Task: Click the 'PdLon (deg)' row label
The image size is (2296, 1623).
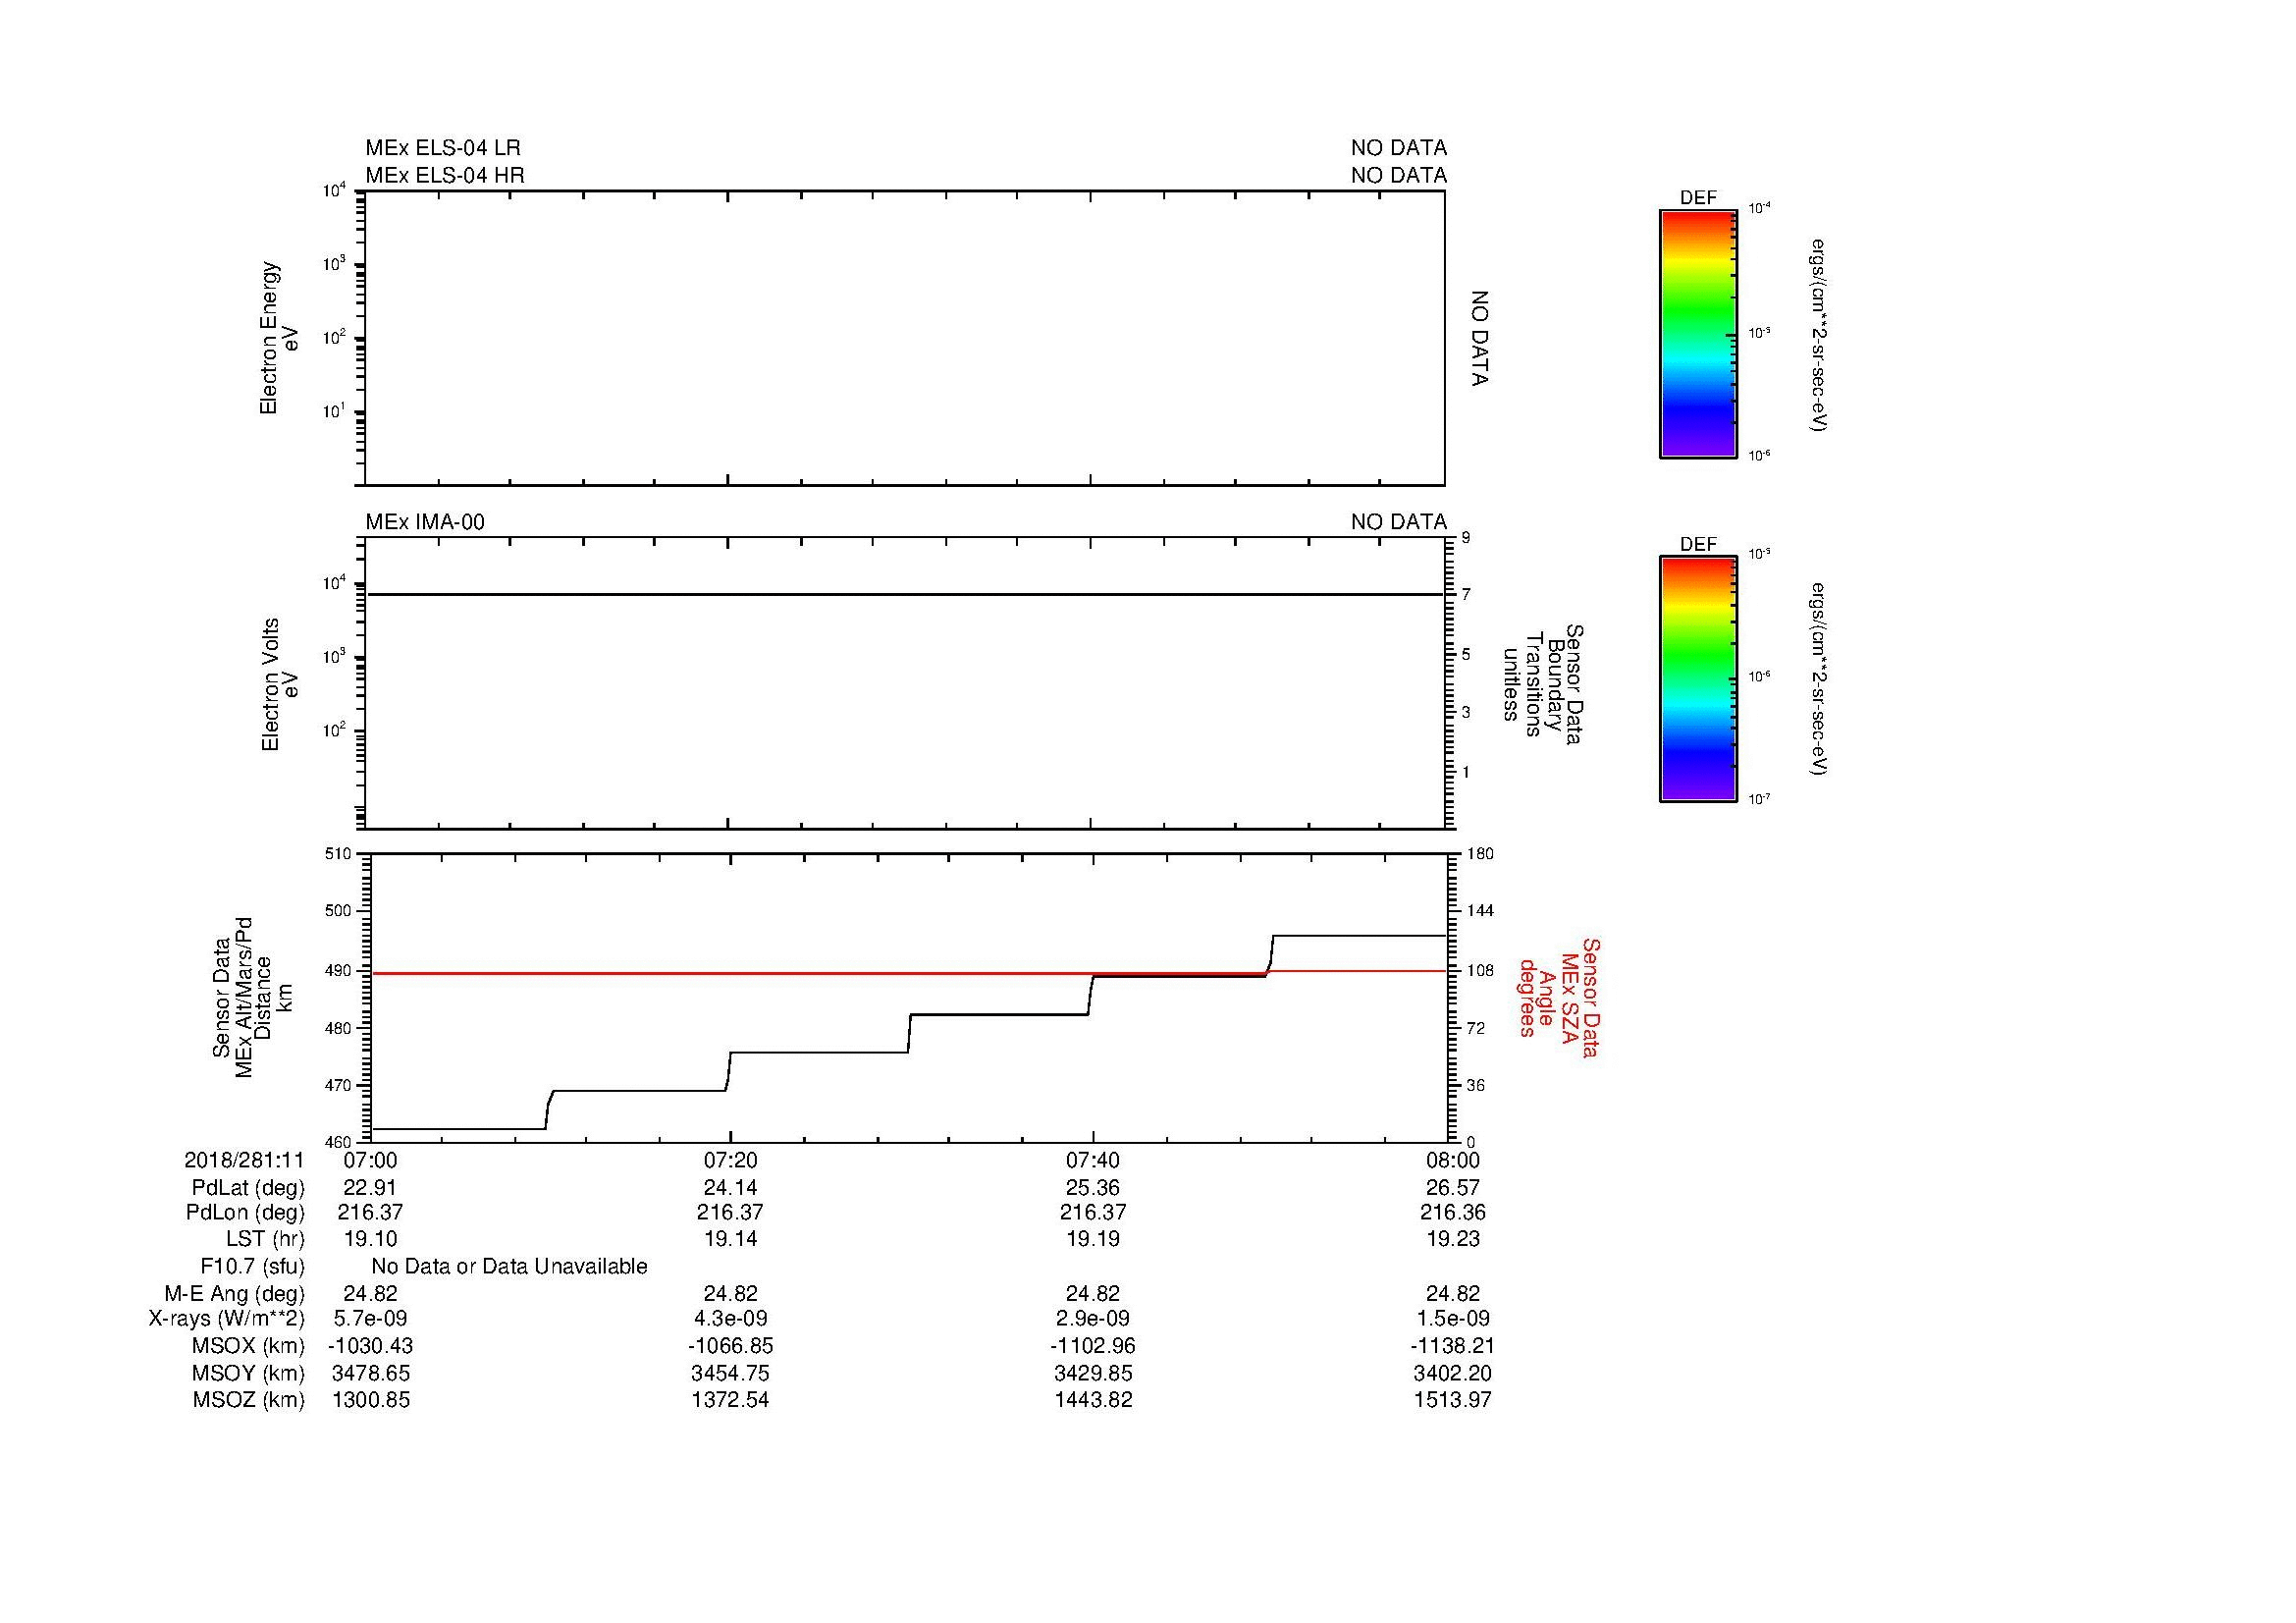Action: point(245,1213)
